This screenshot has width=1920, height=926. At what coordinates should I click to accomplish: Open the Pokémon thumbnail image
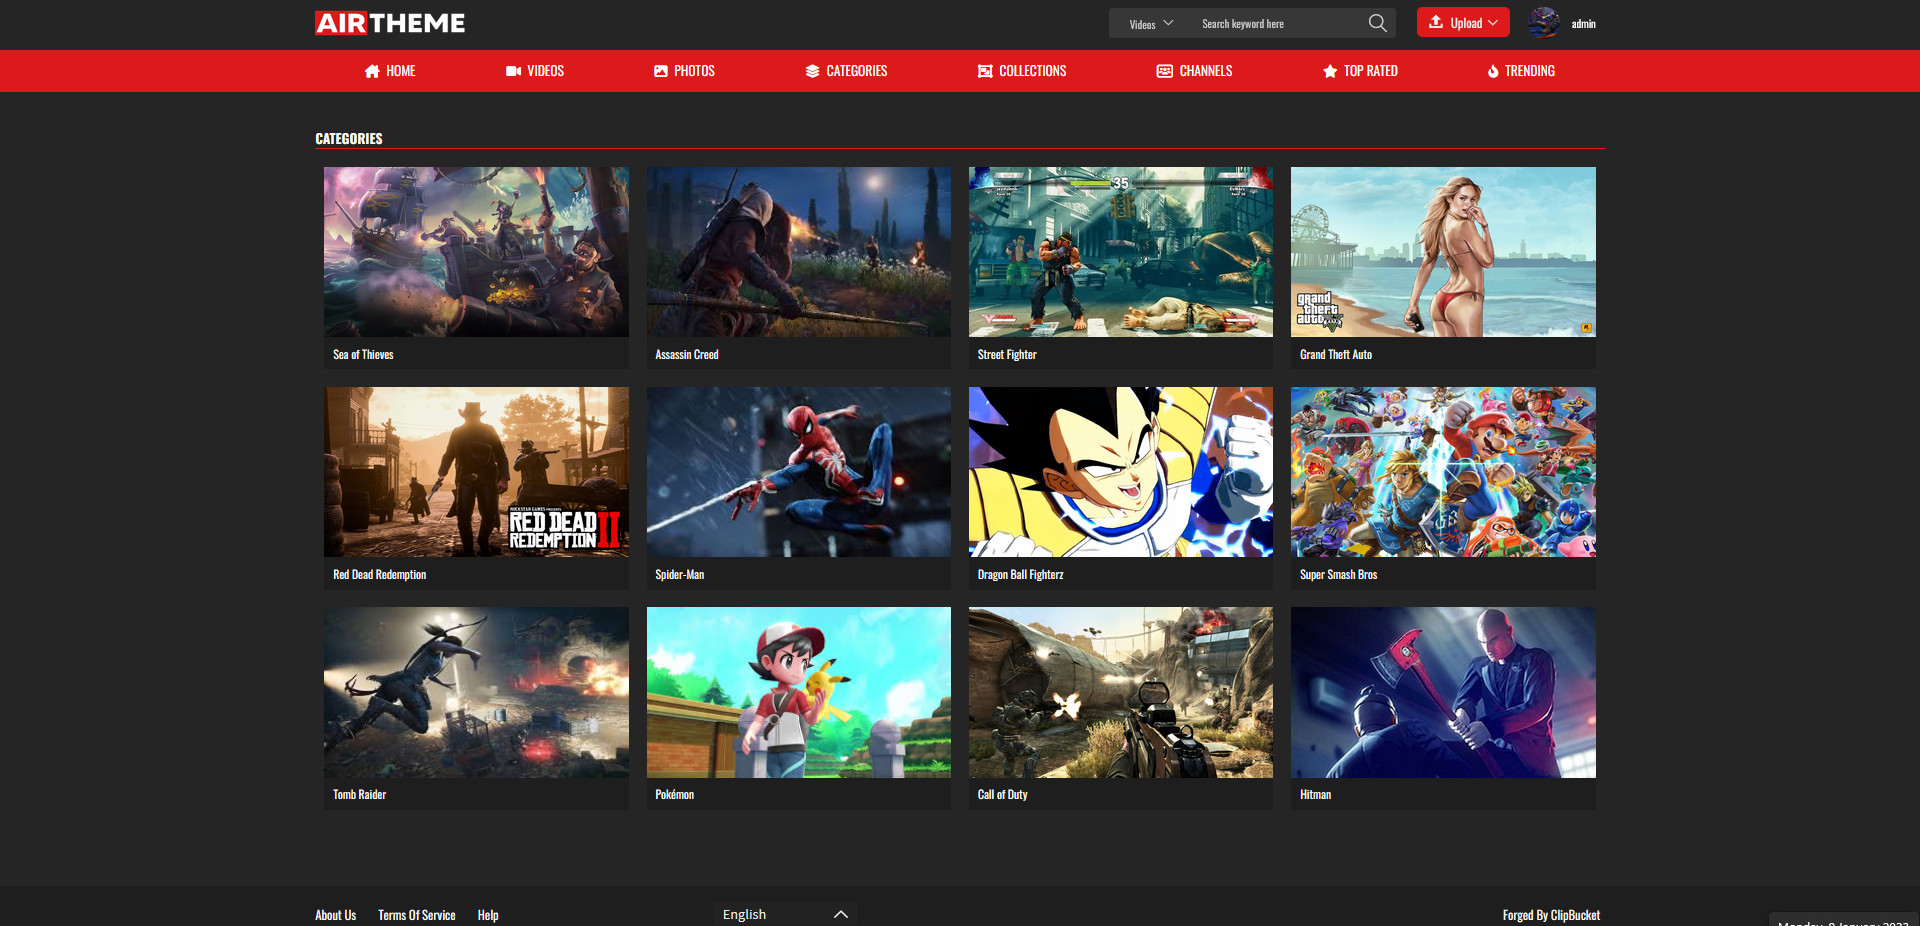point(798,692)
